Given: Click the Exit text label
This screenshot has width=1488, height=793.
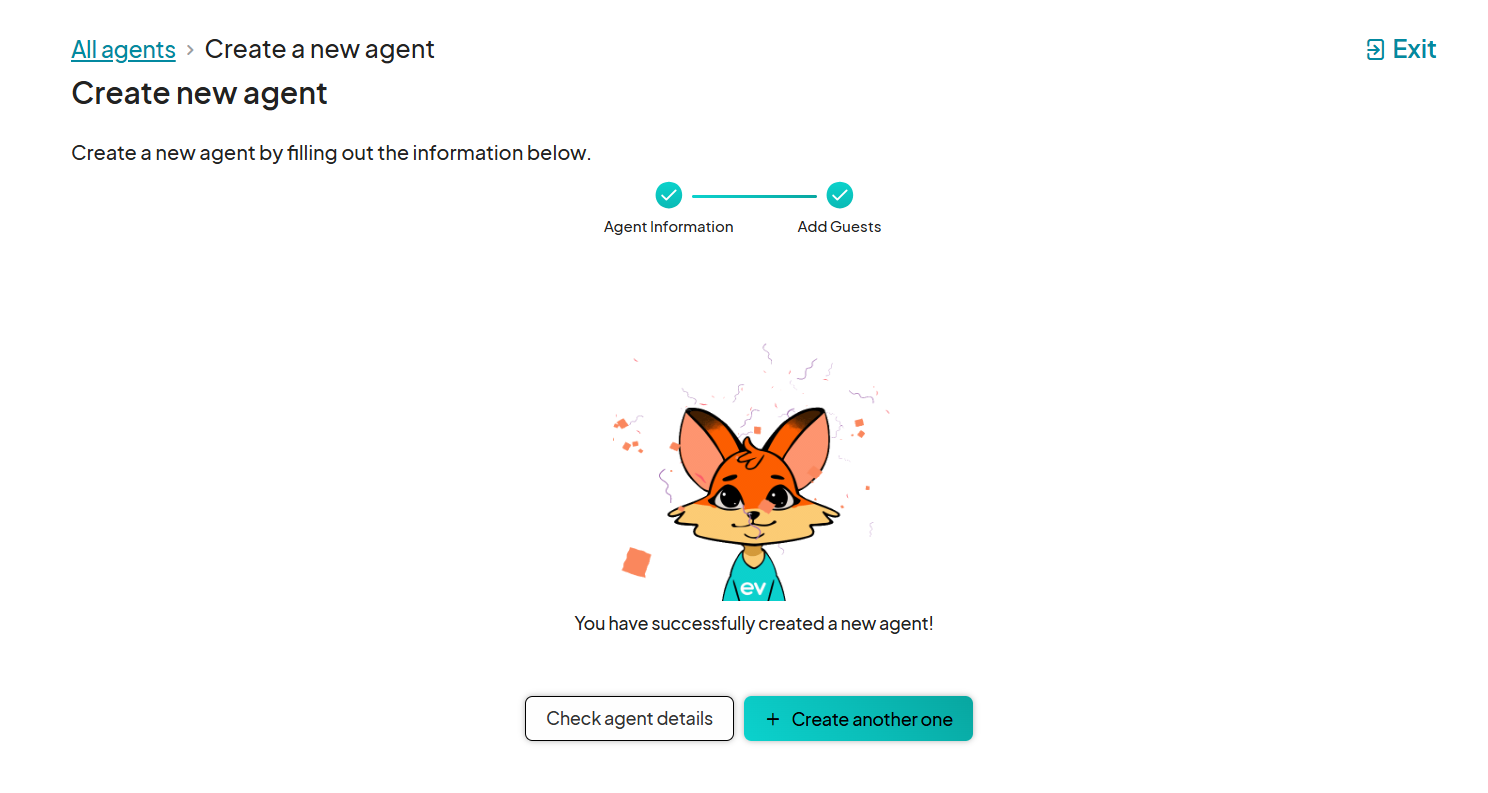Looking at the screenshot, I should coord(1414,49).
